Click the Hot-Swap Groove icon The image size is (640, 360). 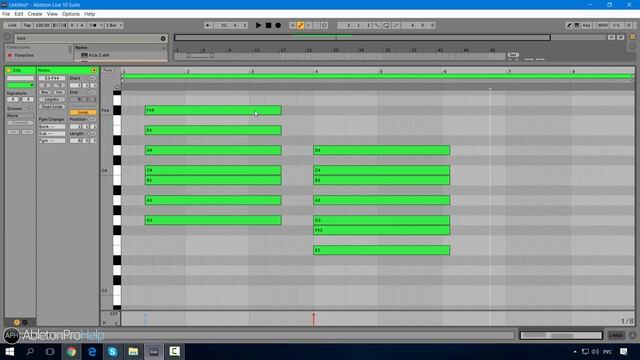tap(30, 109)
